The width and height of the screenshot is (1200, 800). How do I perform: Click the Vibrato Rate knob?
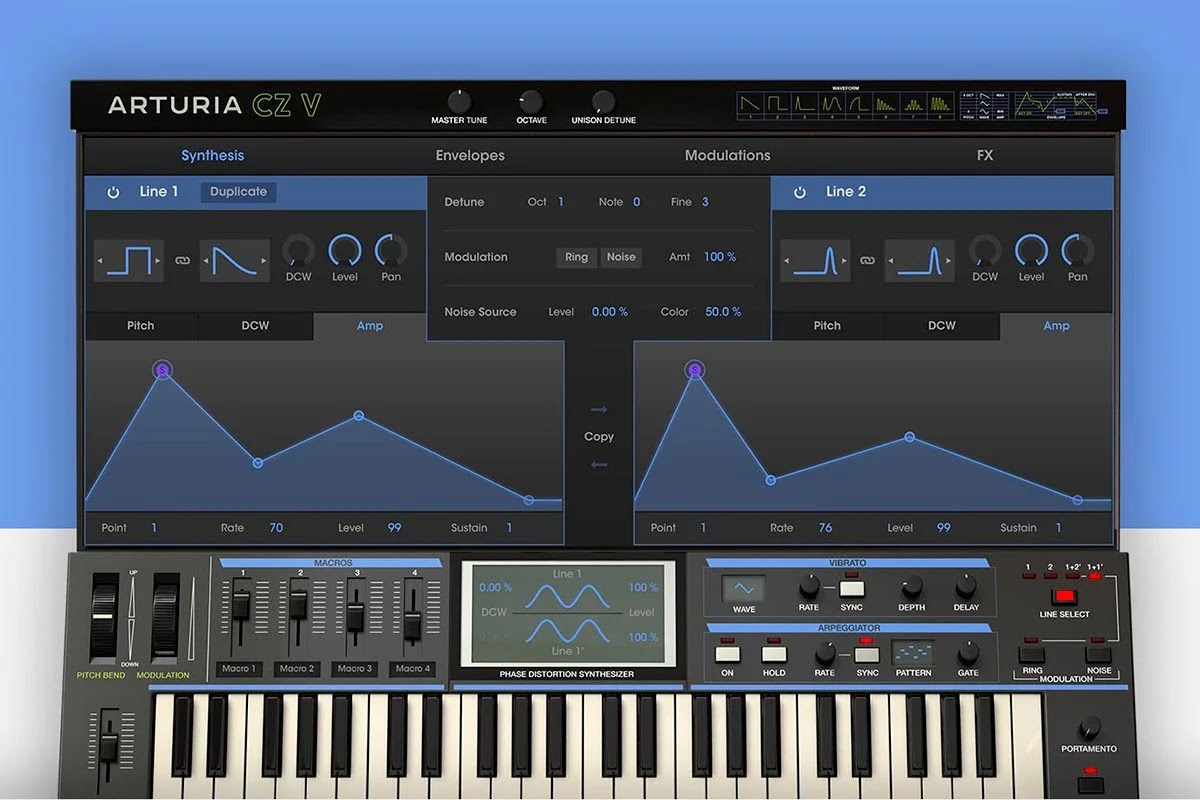808,587
